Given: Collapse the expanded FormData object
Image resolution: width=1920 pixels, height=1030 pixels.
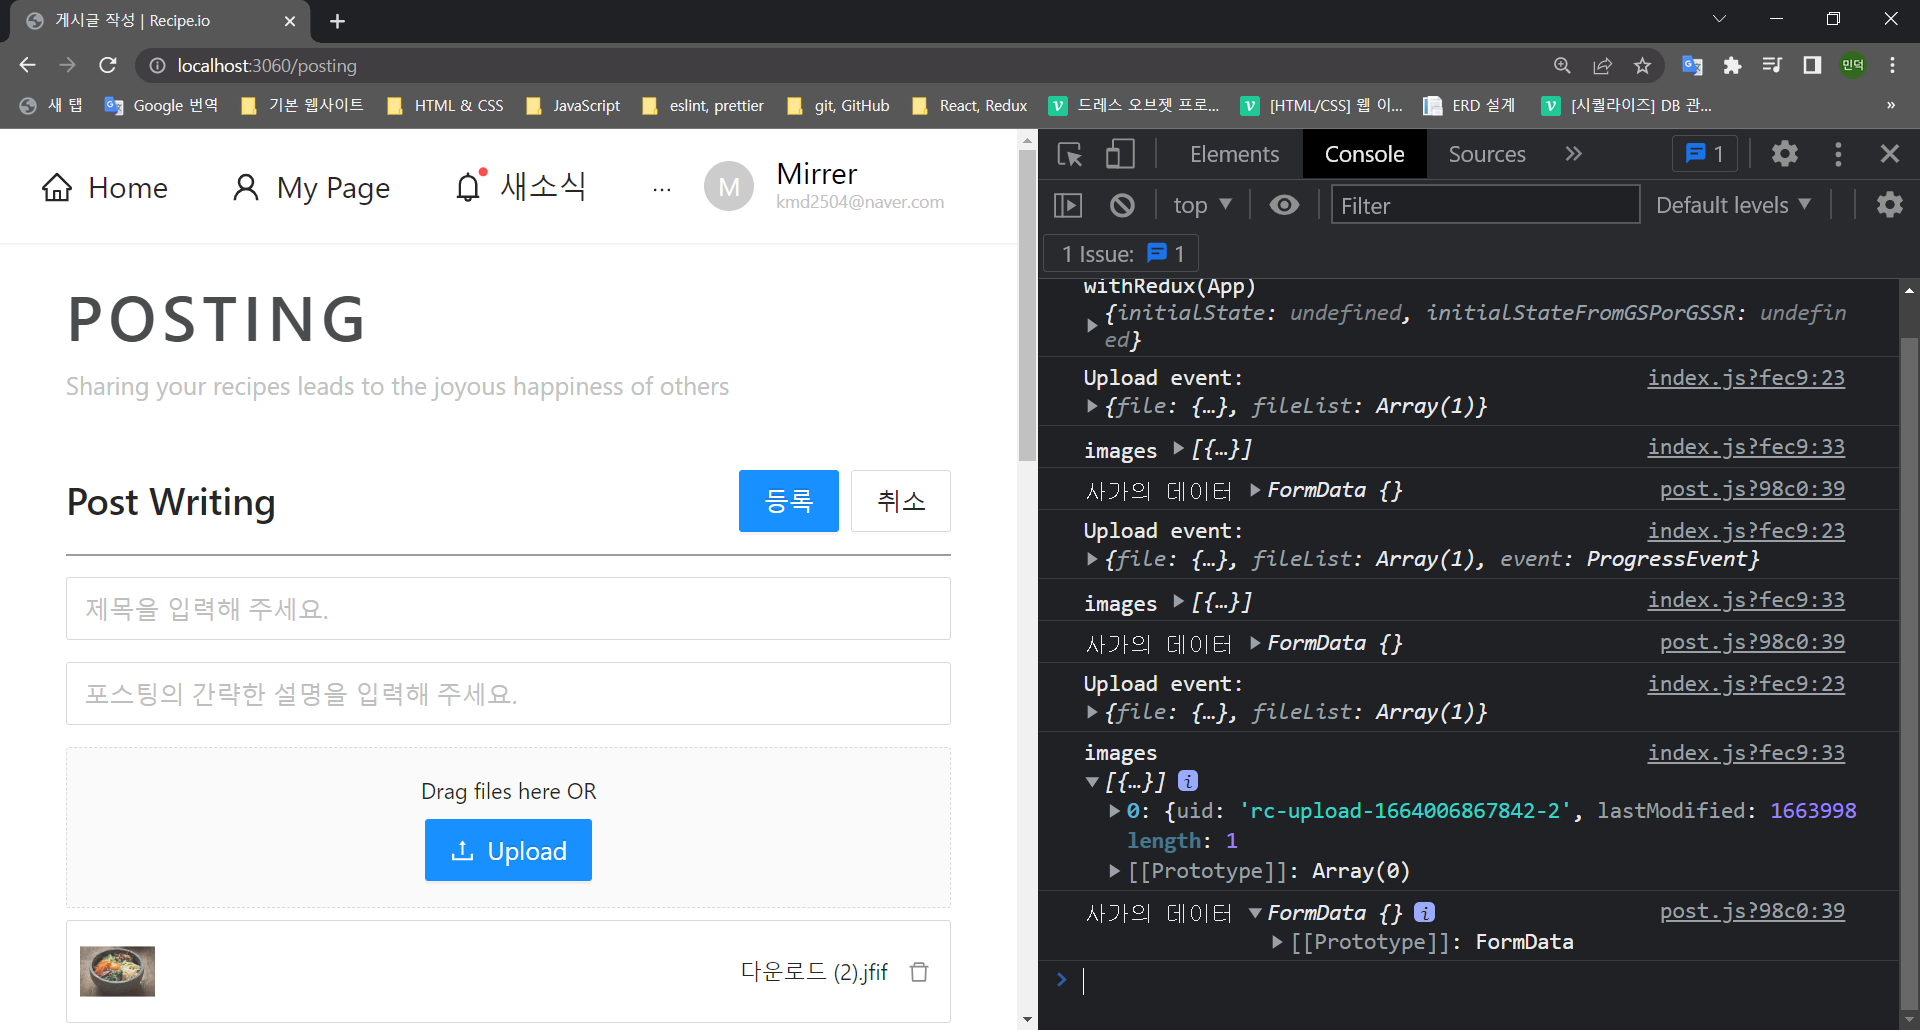Looking at the screenshot, I should pos(1255,913).
